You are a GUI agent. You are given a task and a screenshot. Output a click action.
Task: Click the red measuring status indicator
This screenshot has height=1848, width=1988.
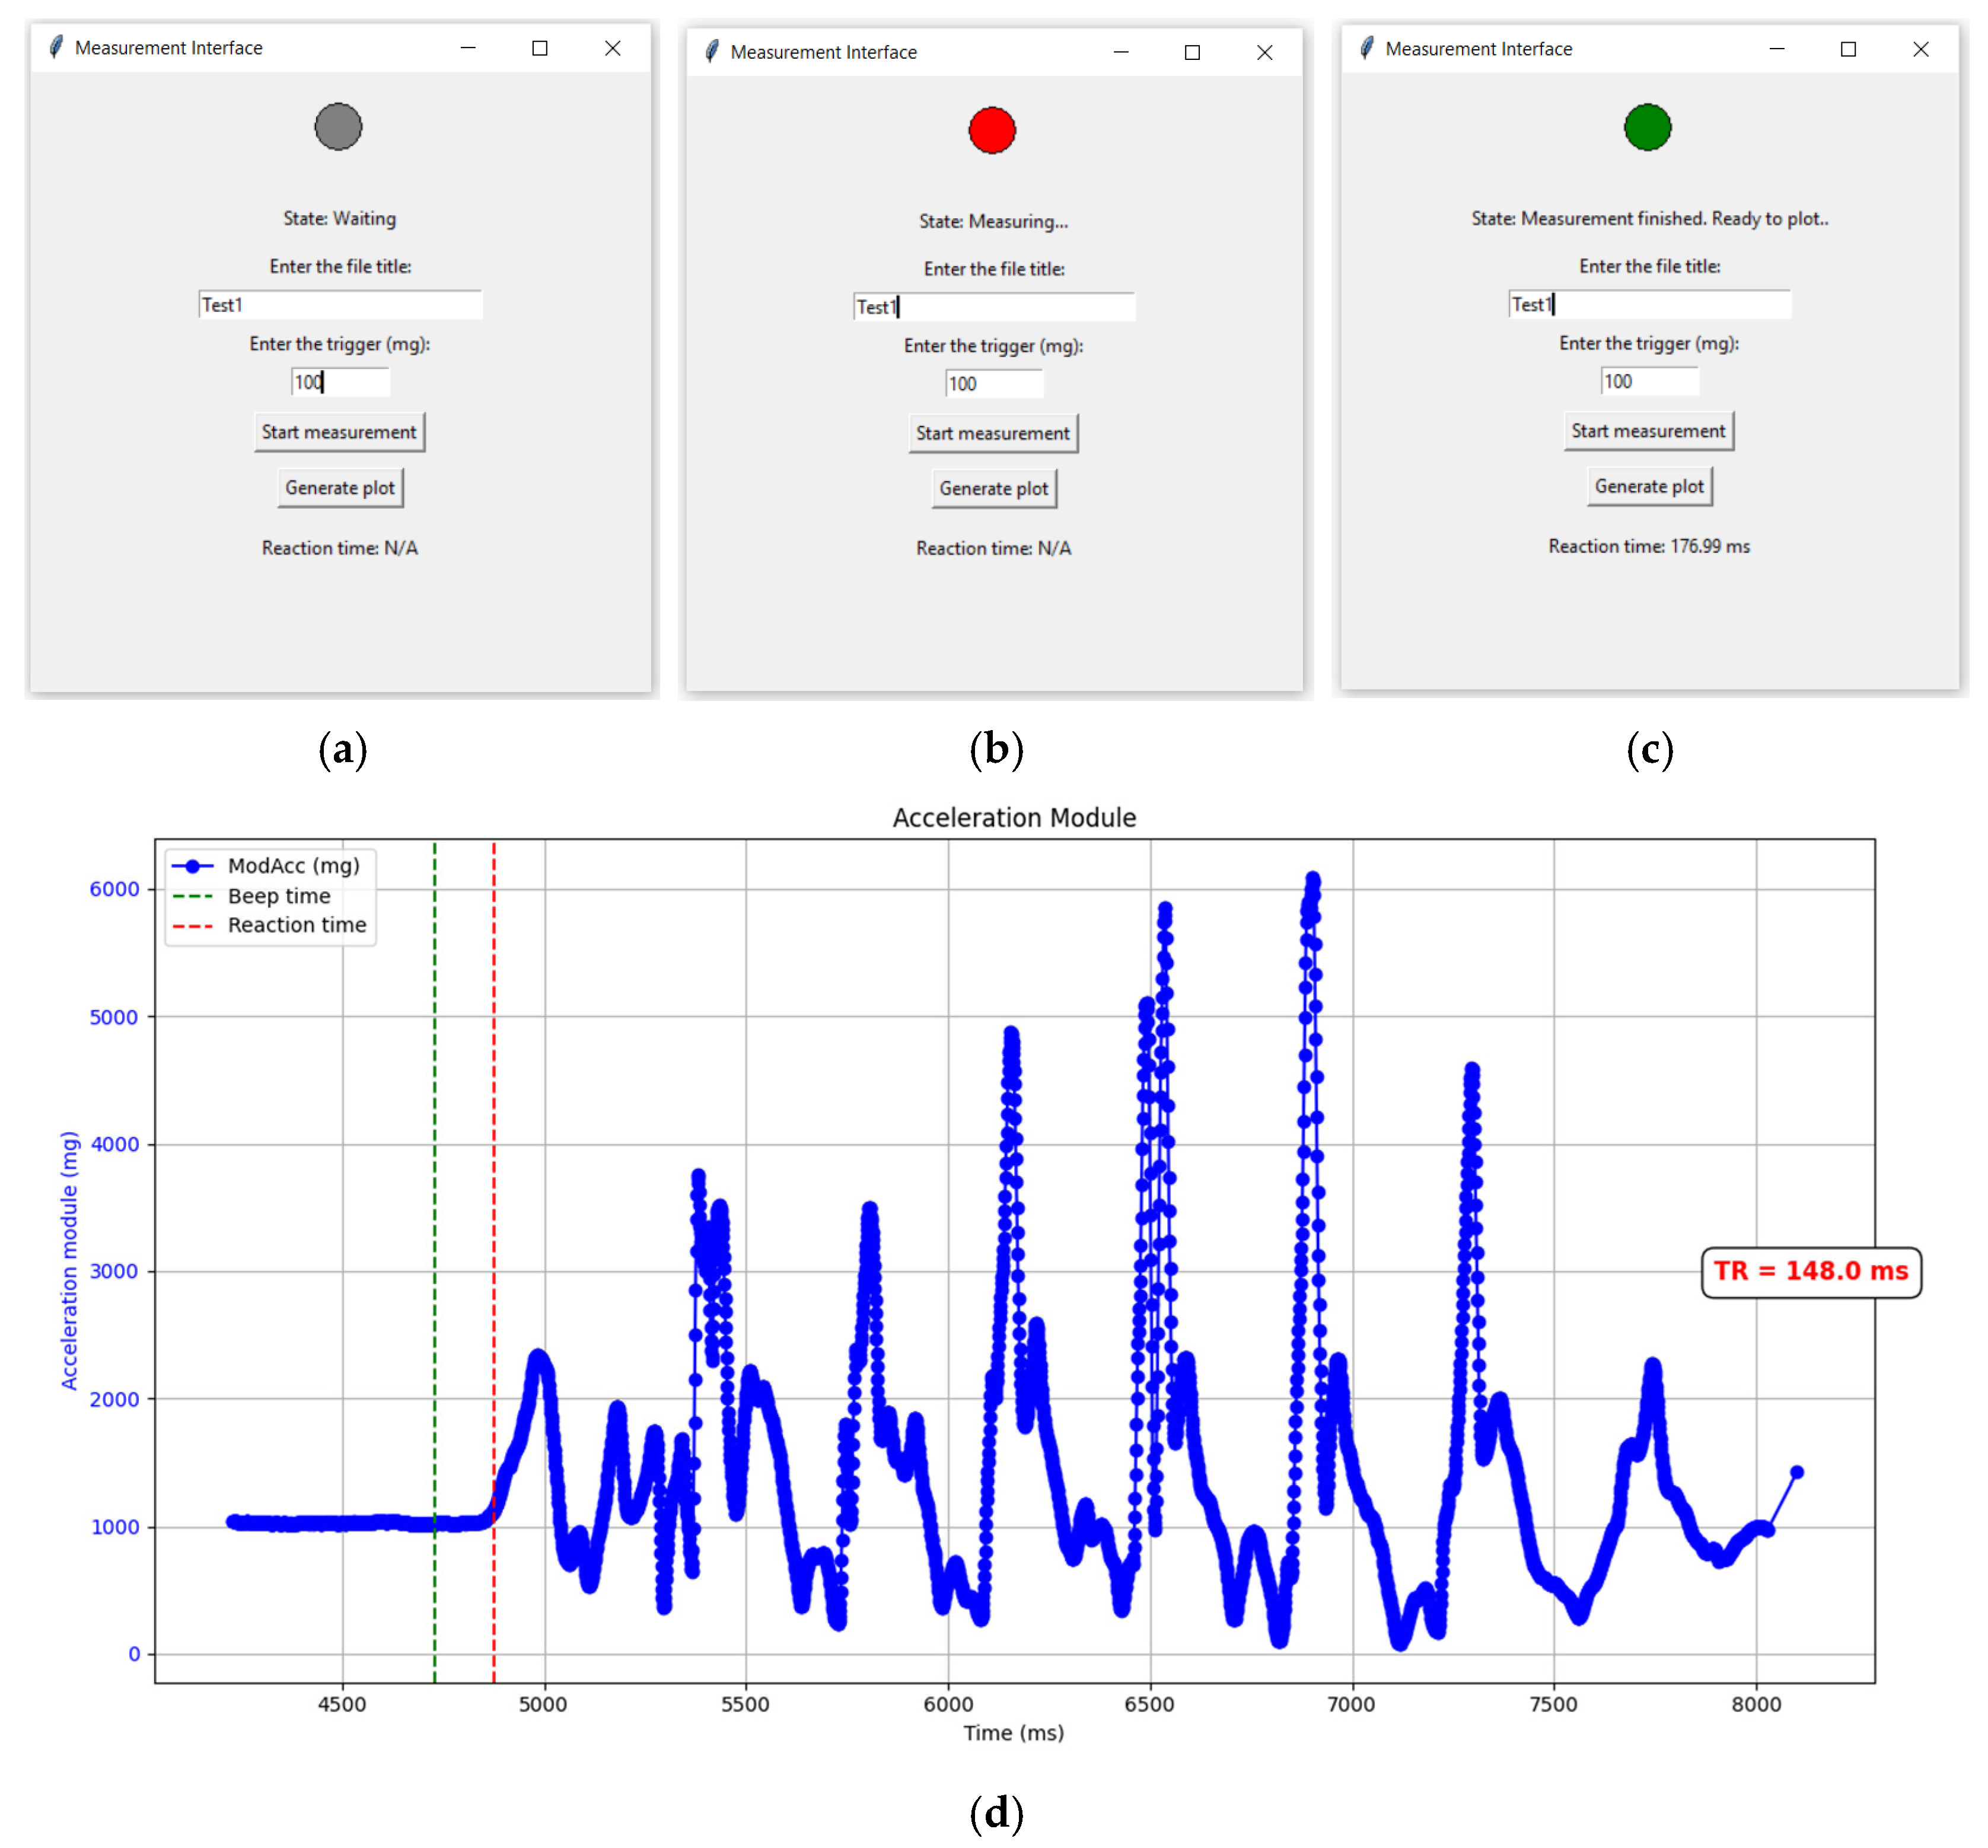[x=992, y=130]
